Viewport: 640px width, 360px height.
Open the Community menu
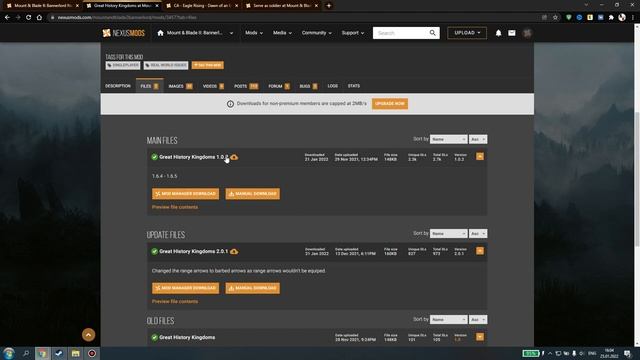317,33
